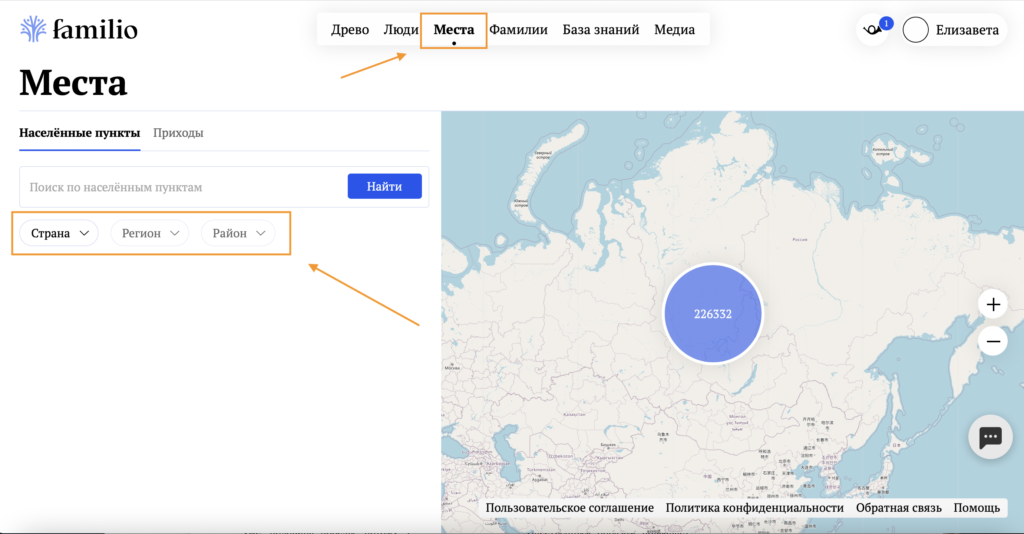Zoom in the map with plus button

[993, 304]
